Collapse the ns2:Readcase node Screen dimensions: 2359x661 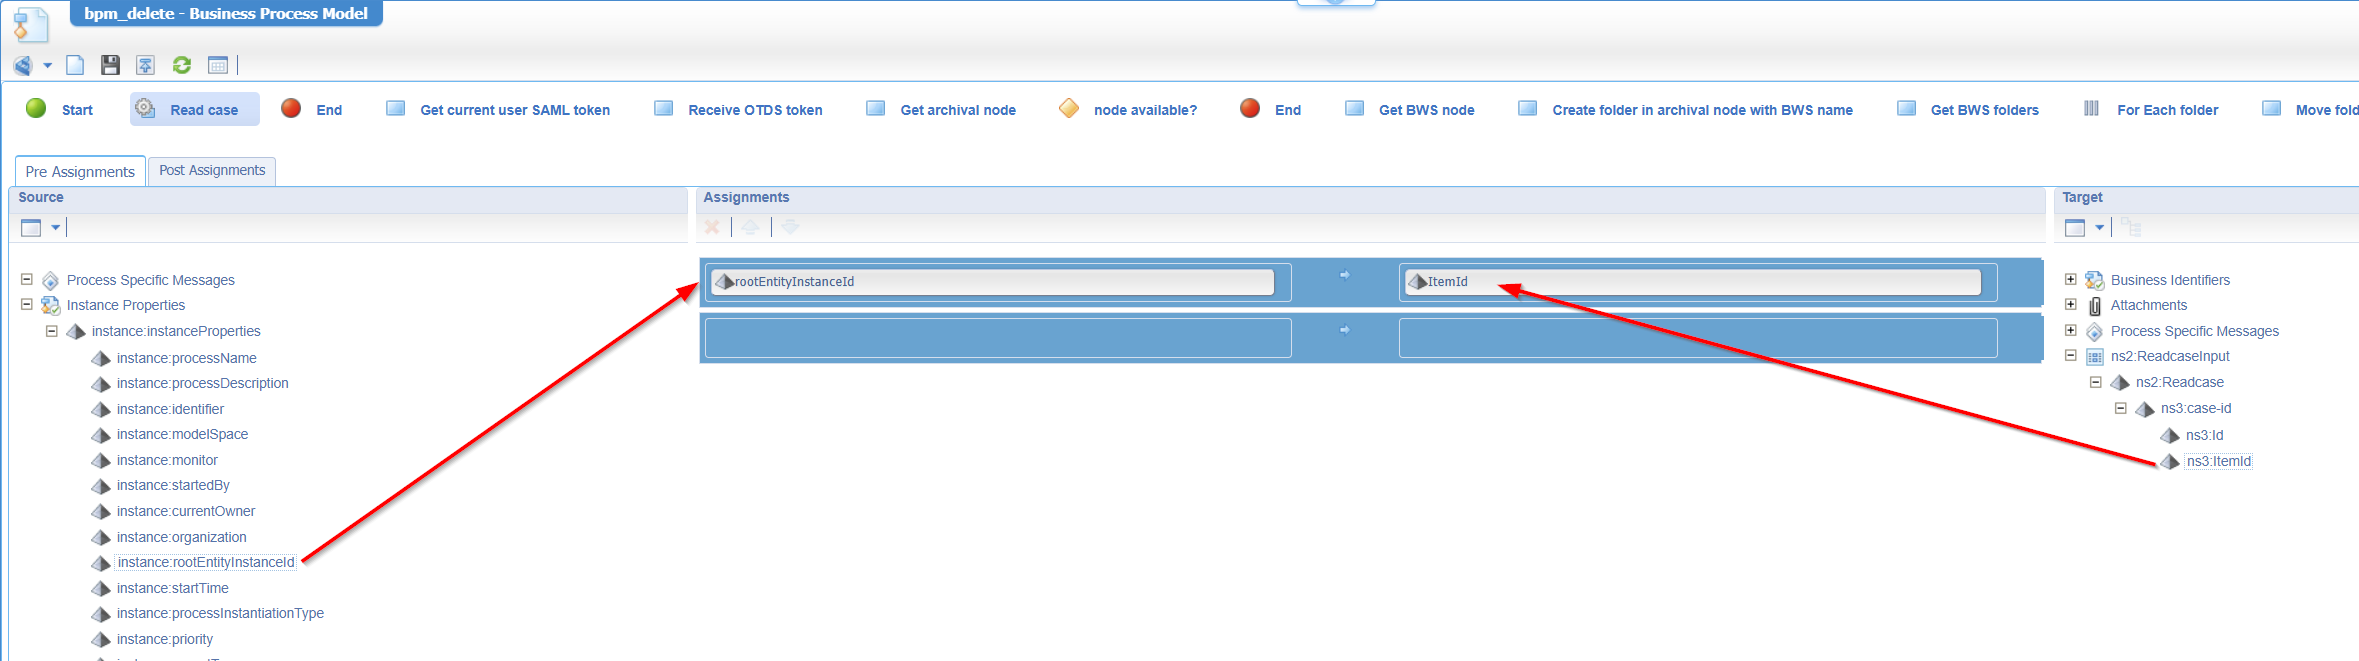point(2096,381)
